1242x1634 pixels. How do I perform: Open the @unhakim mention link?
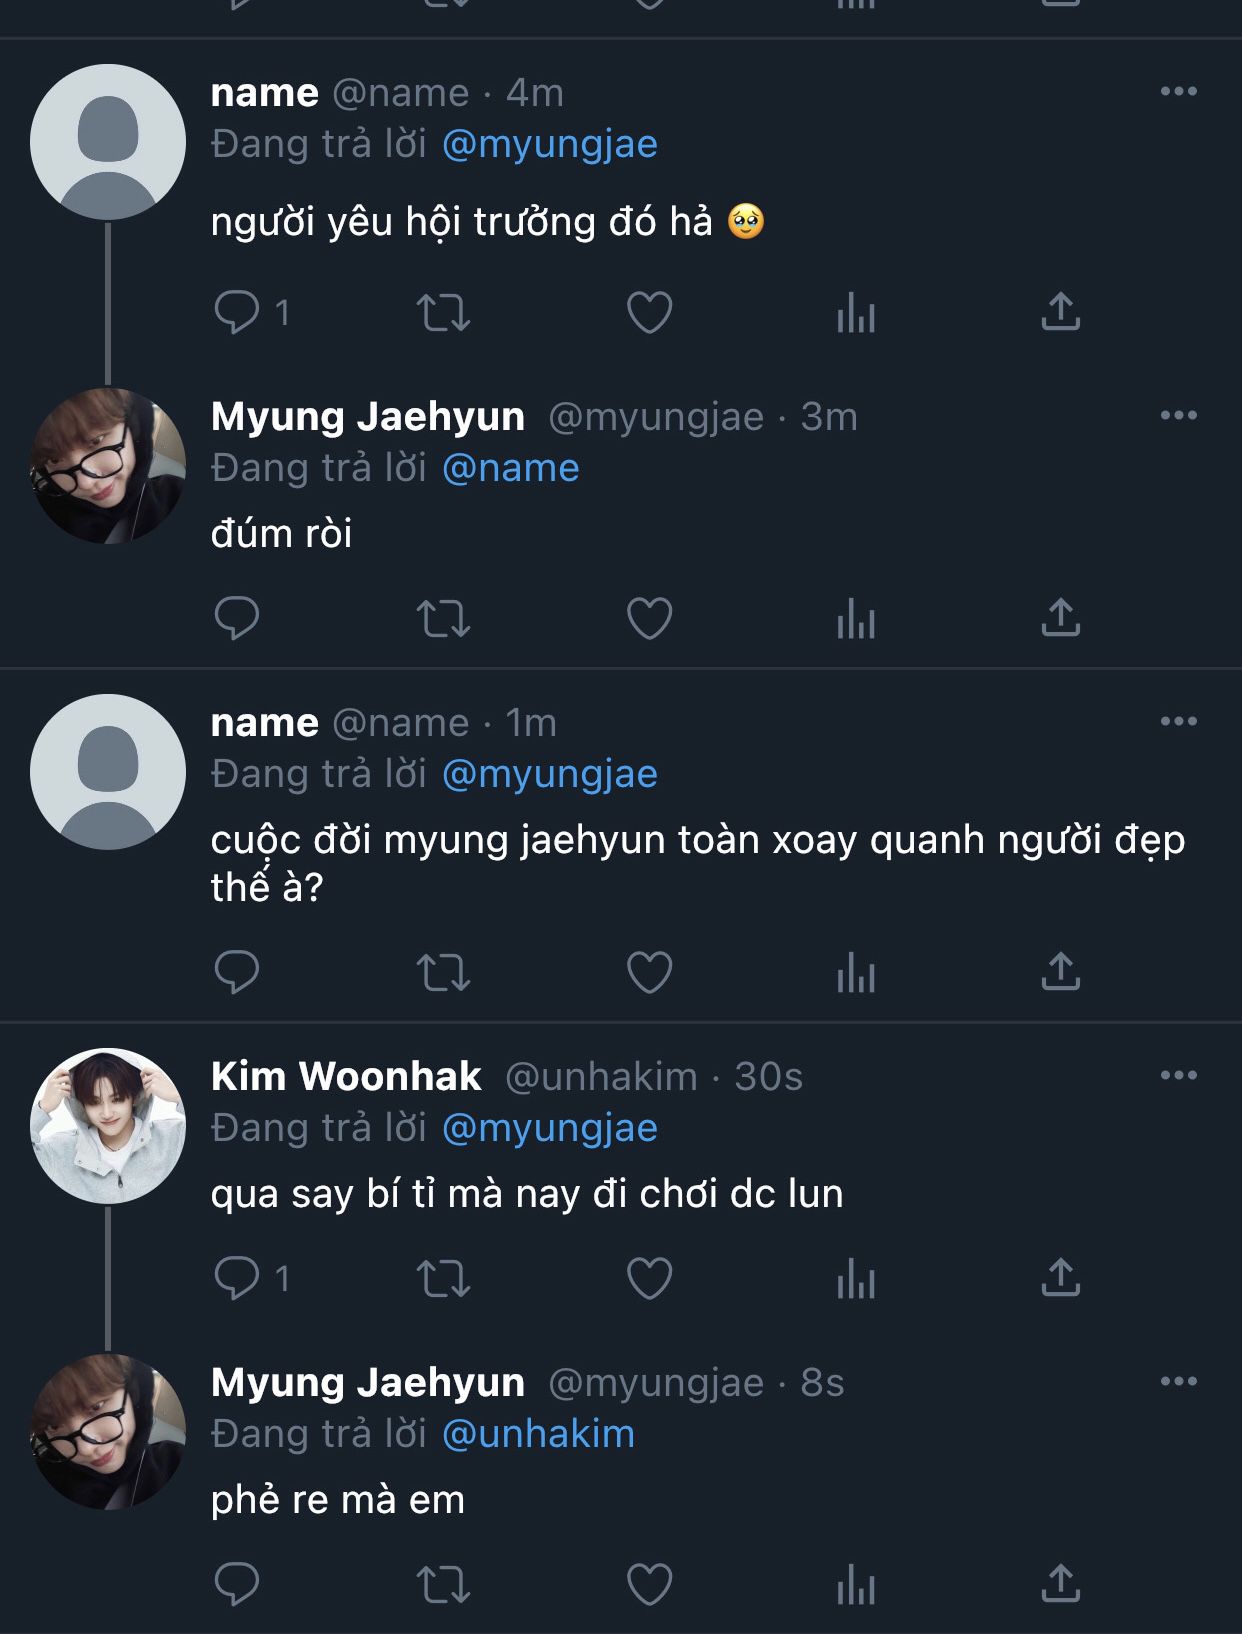click(x=538, y=1434)
